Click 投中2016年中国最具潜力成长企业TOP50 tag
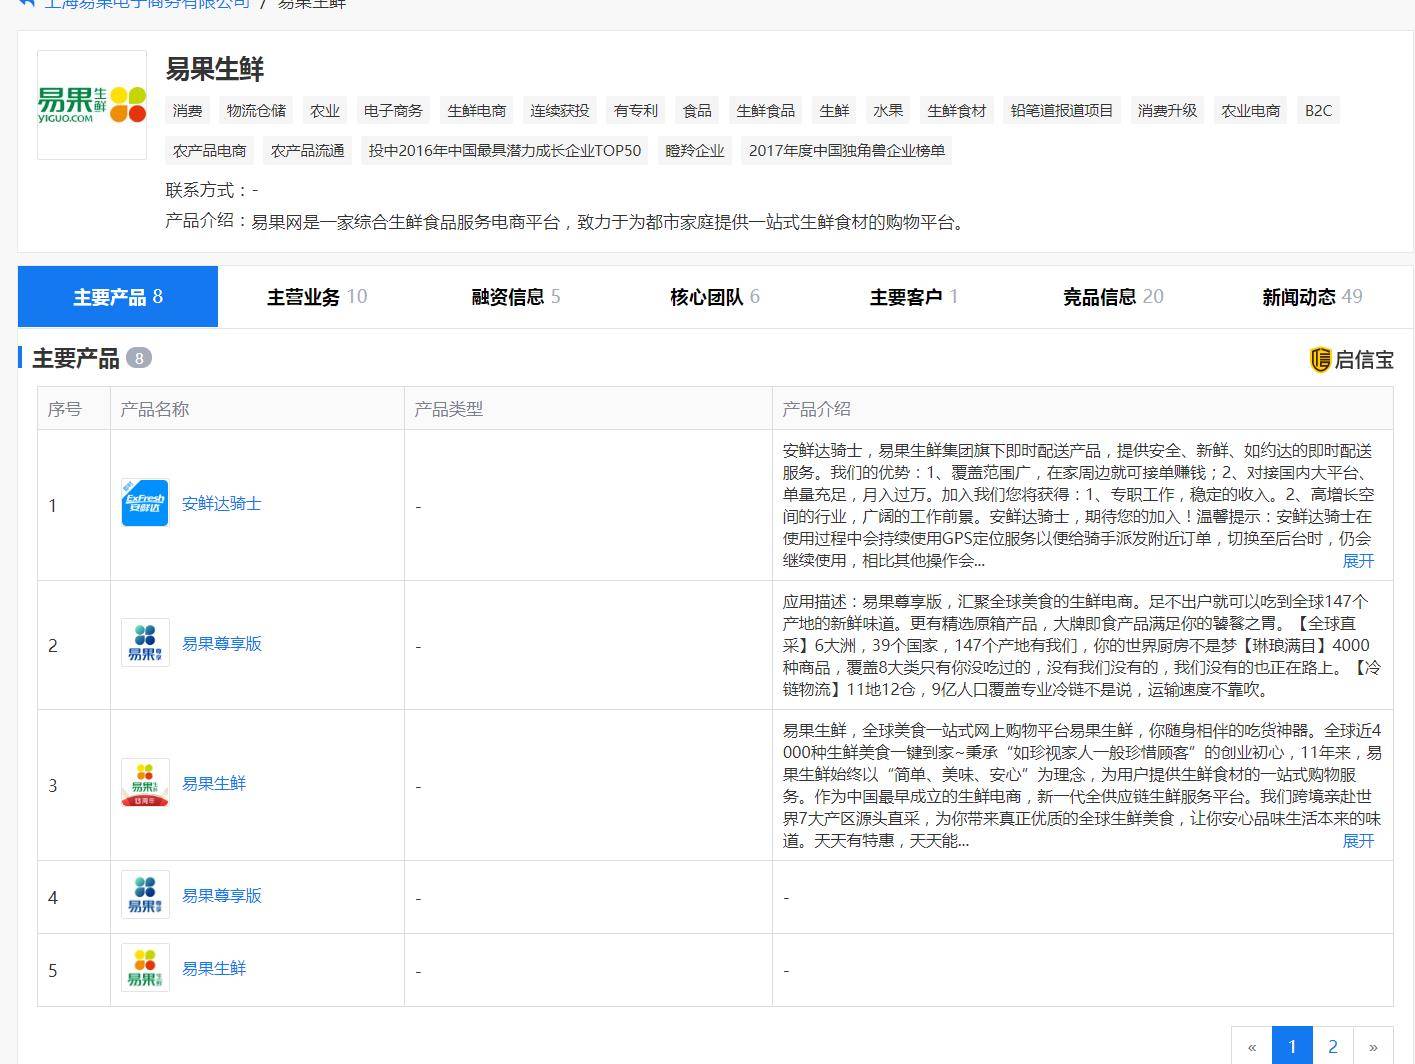Viewport: 1415px width, 1064px height. tap(505, 150)
